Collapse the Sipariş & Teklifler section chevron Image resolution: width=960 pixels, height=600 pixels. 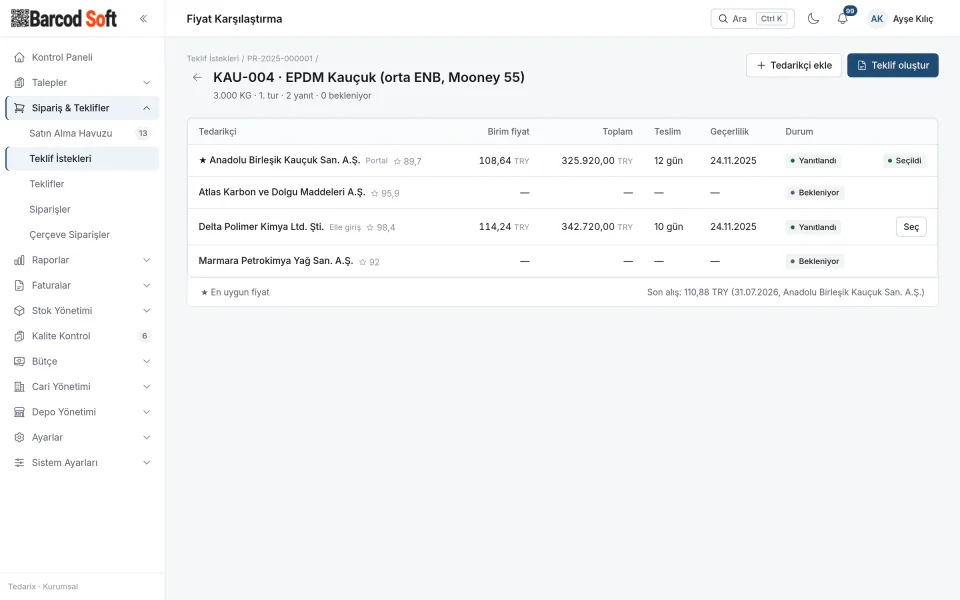click(x=146, y=108)
